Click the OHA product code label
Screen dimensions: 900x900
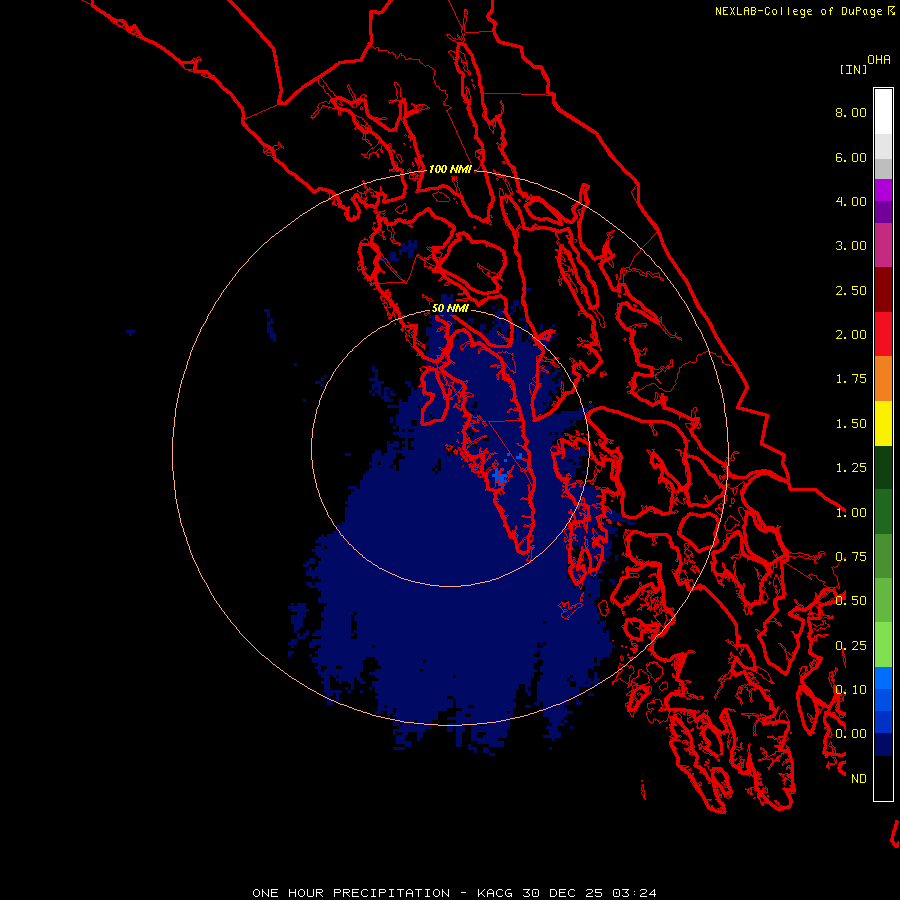[x=879, y=60]
